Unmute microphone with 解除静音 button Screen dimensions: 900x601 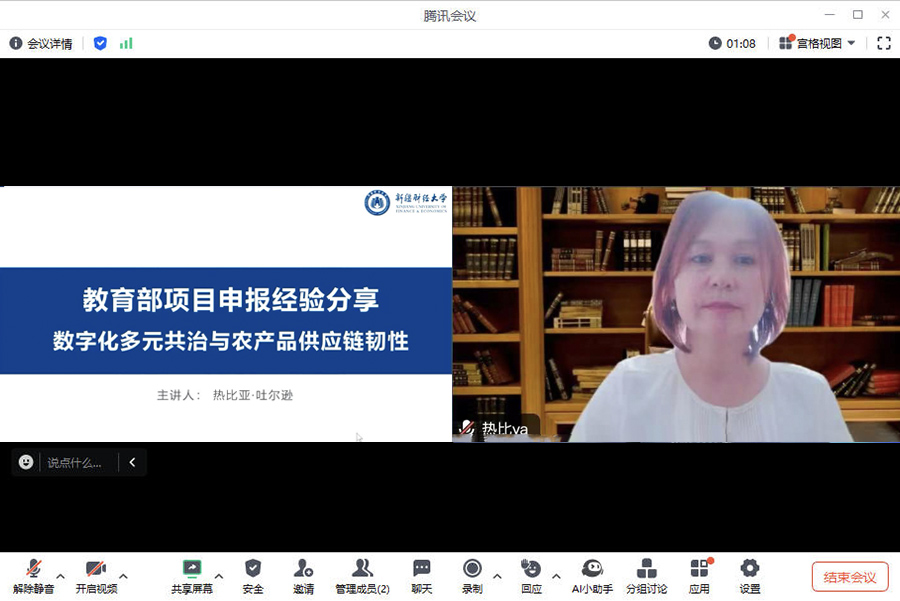point(34,575)
